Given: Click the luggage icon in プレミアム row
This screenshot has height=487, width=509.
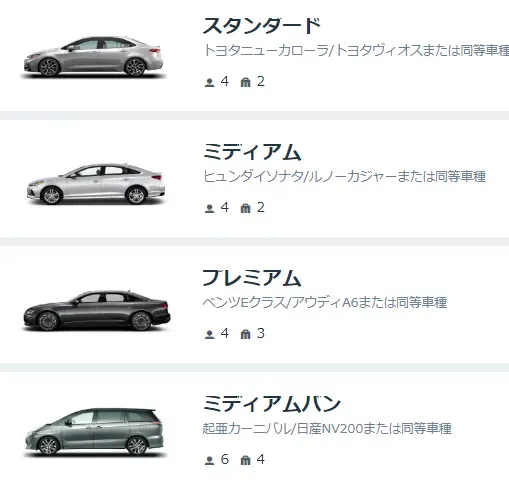Looking at the screenshot, I should pyautogui.click(x=245, y=334).
